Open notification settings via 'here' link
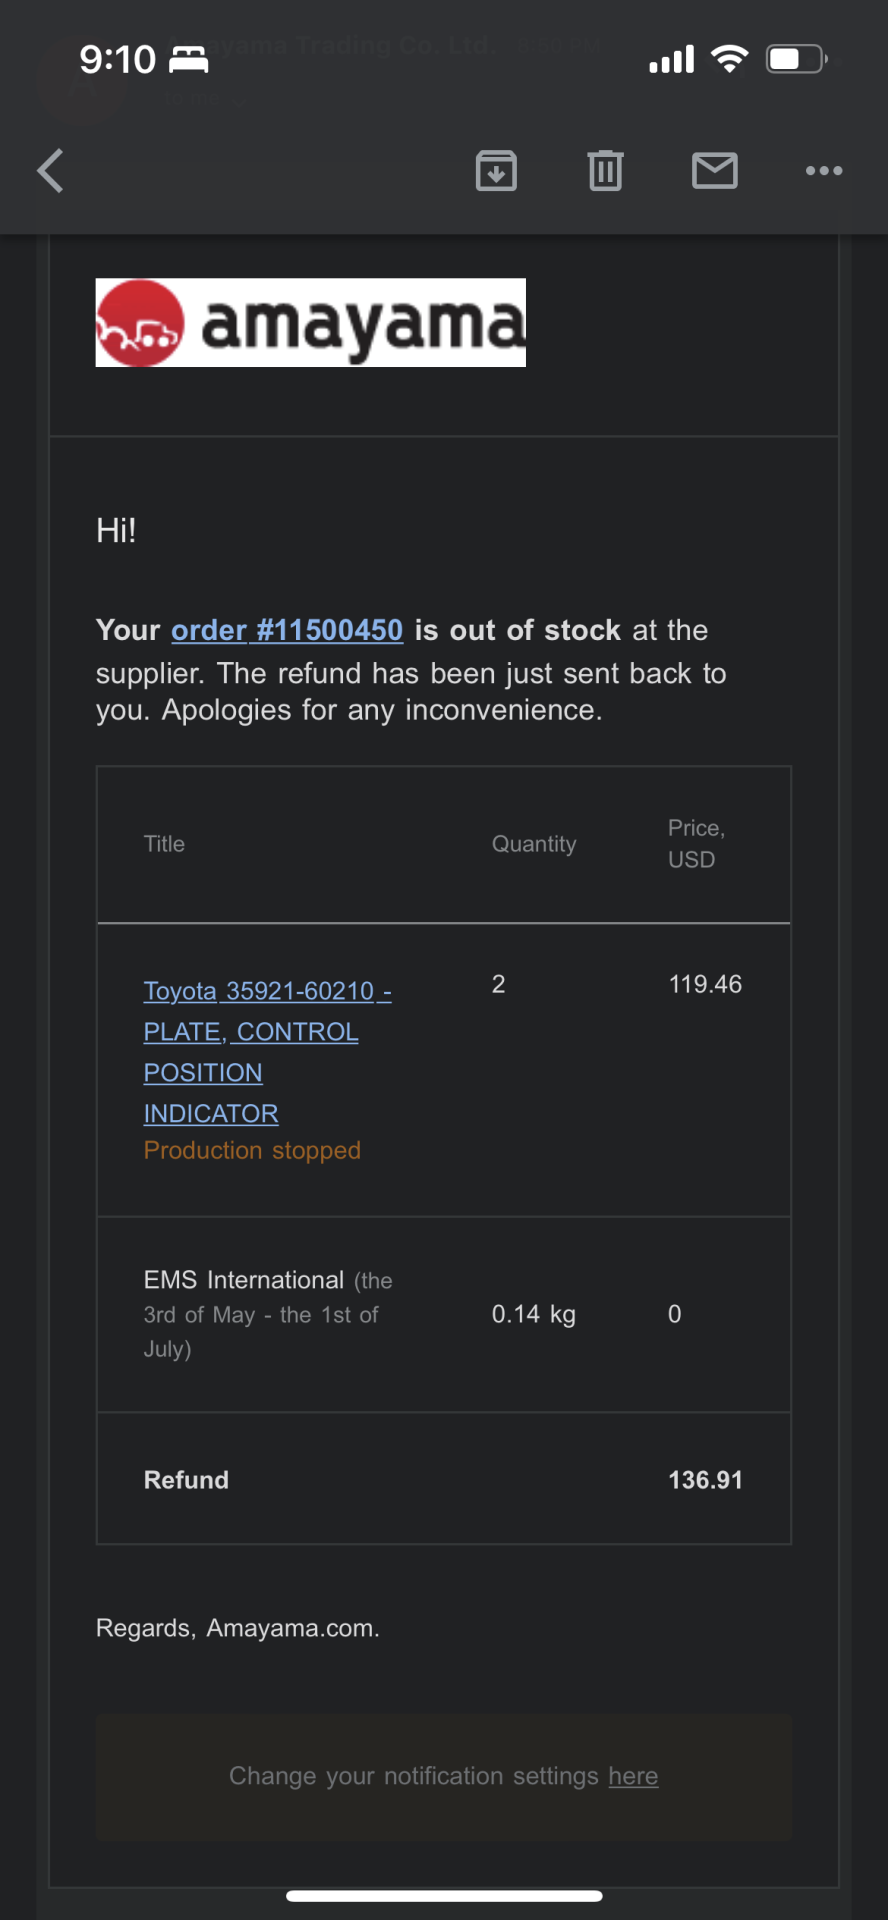Image resolution: width=888 pixels, height=1920 pixels. (633, 1776)
